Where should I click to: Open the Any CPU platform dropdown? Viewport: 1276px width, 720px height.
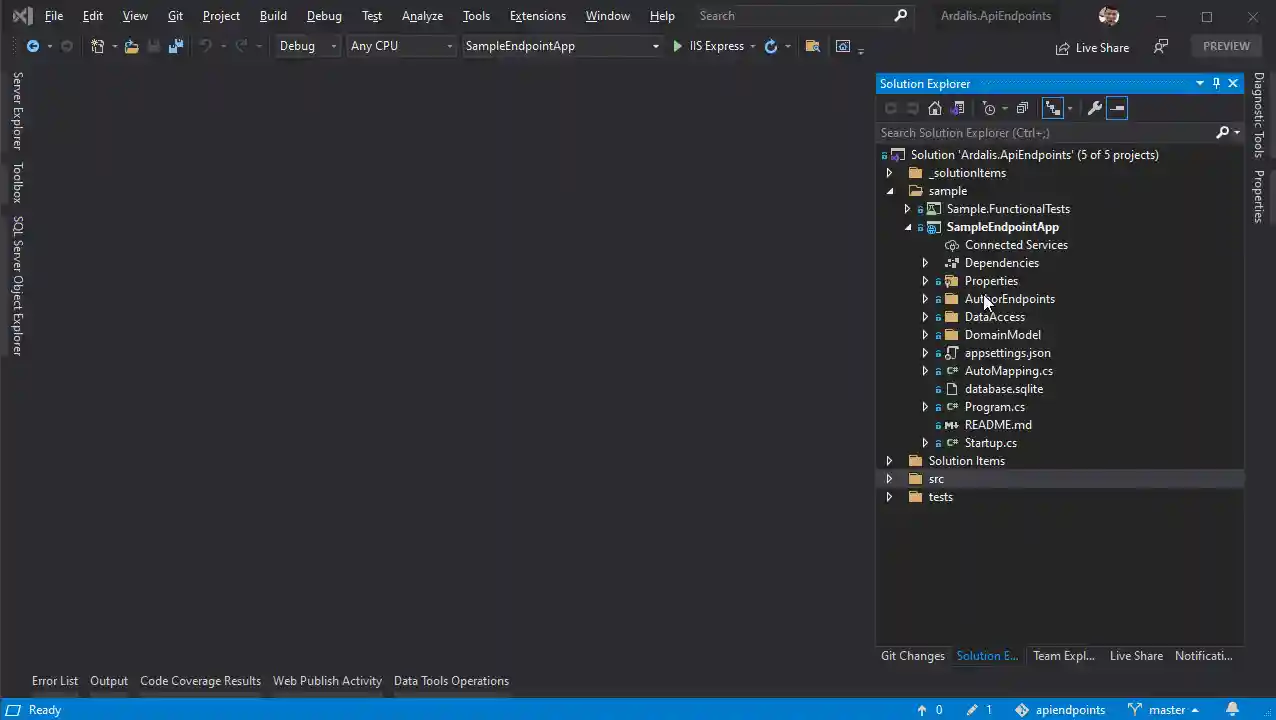402,46
